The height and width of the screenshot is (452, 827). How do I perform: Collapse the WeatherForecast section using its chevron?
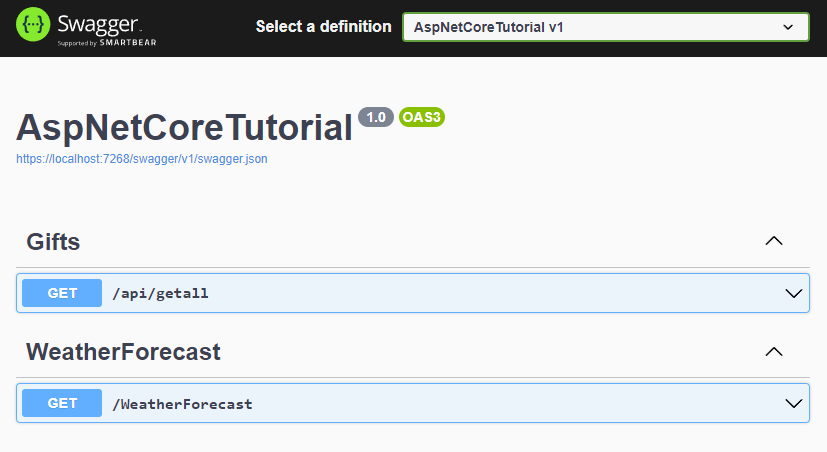coord(773,352)
